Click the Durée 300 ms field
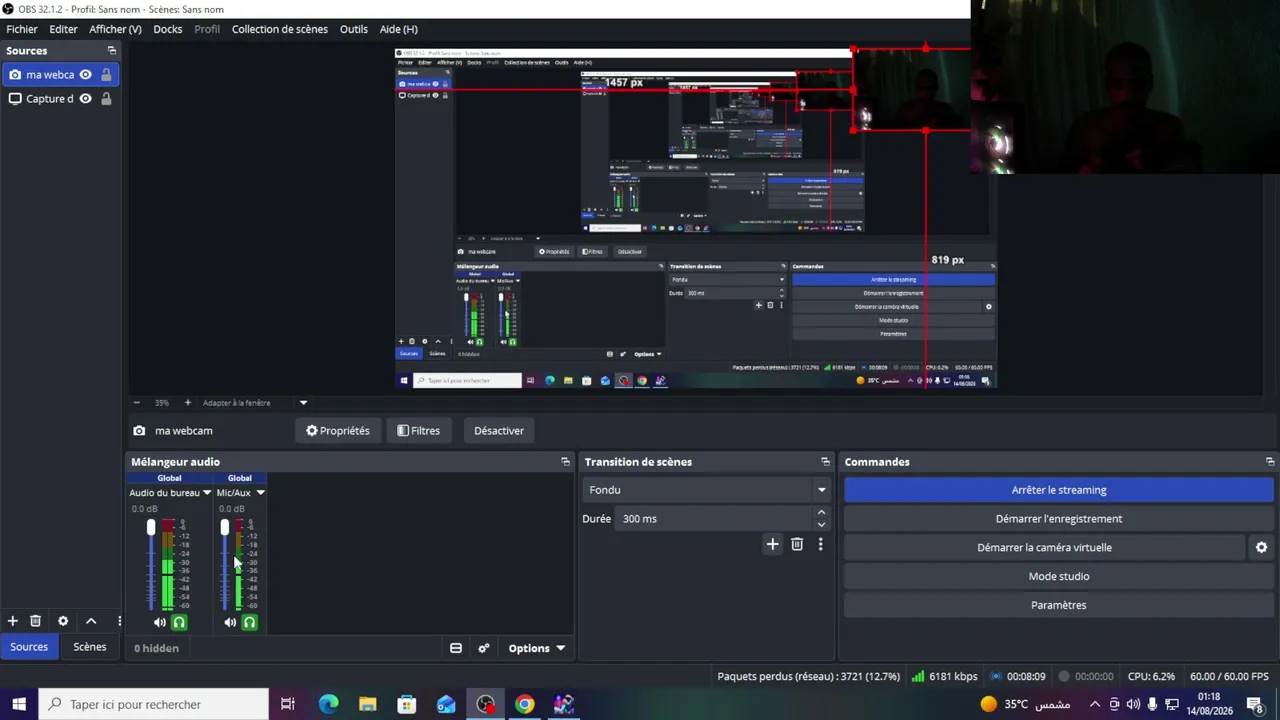Screen dimensions: 1280x720 (716, 518)
